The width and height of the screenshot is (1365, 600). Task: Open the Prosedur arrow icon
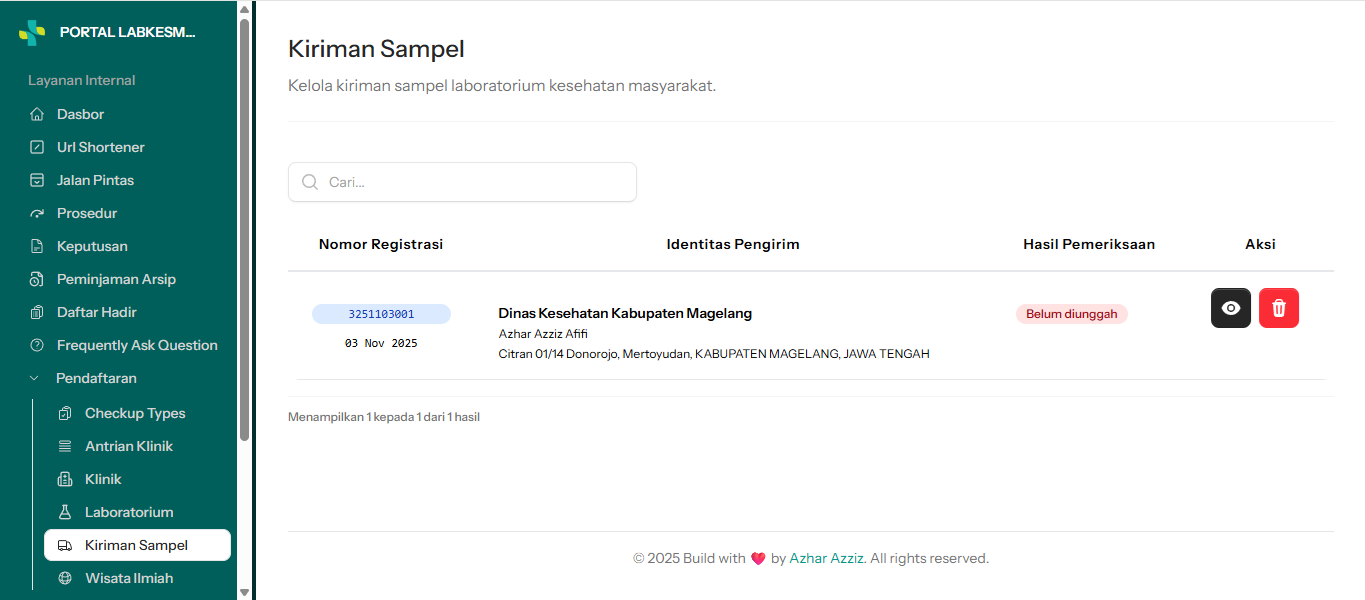pos(37,213)
